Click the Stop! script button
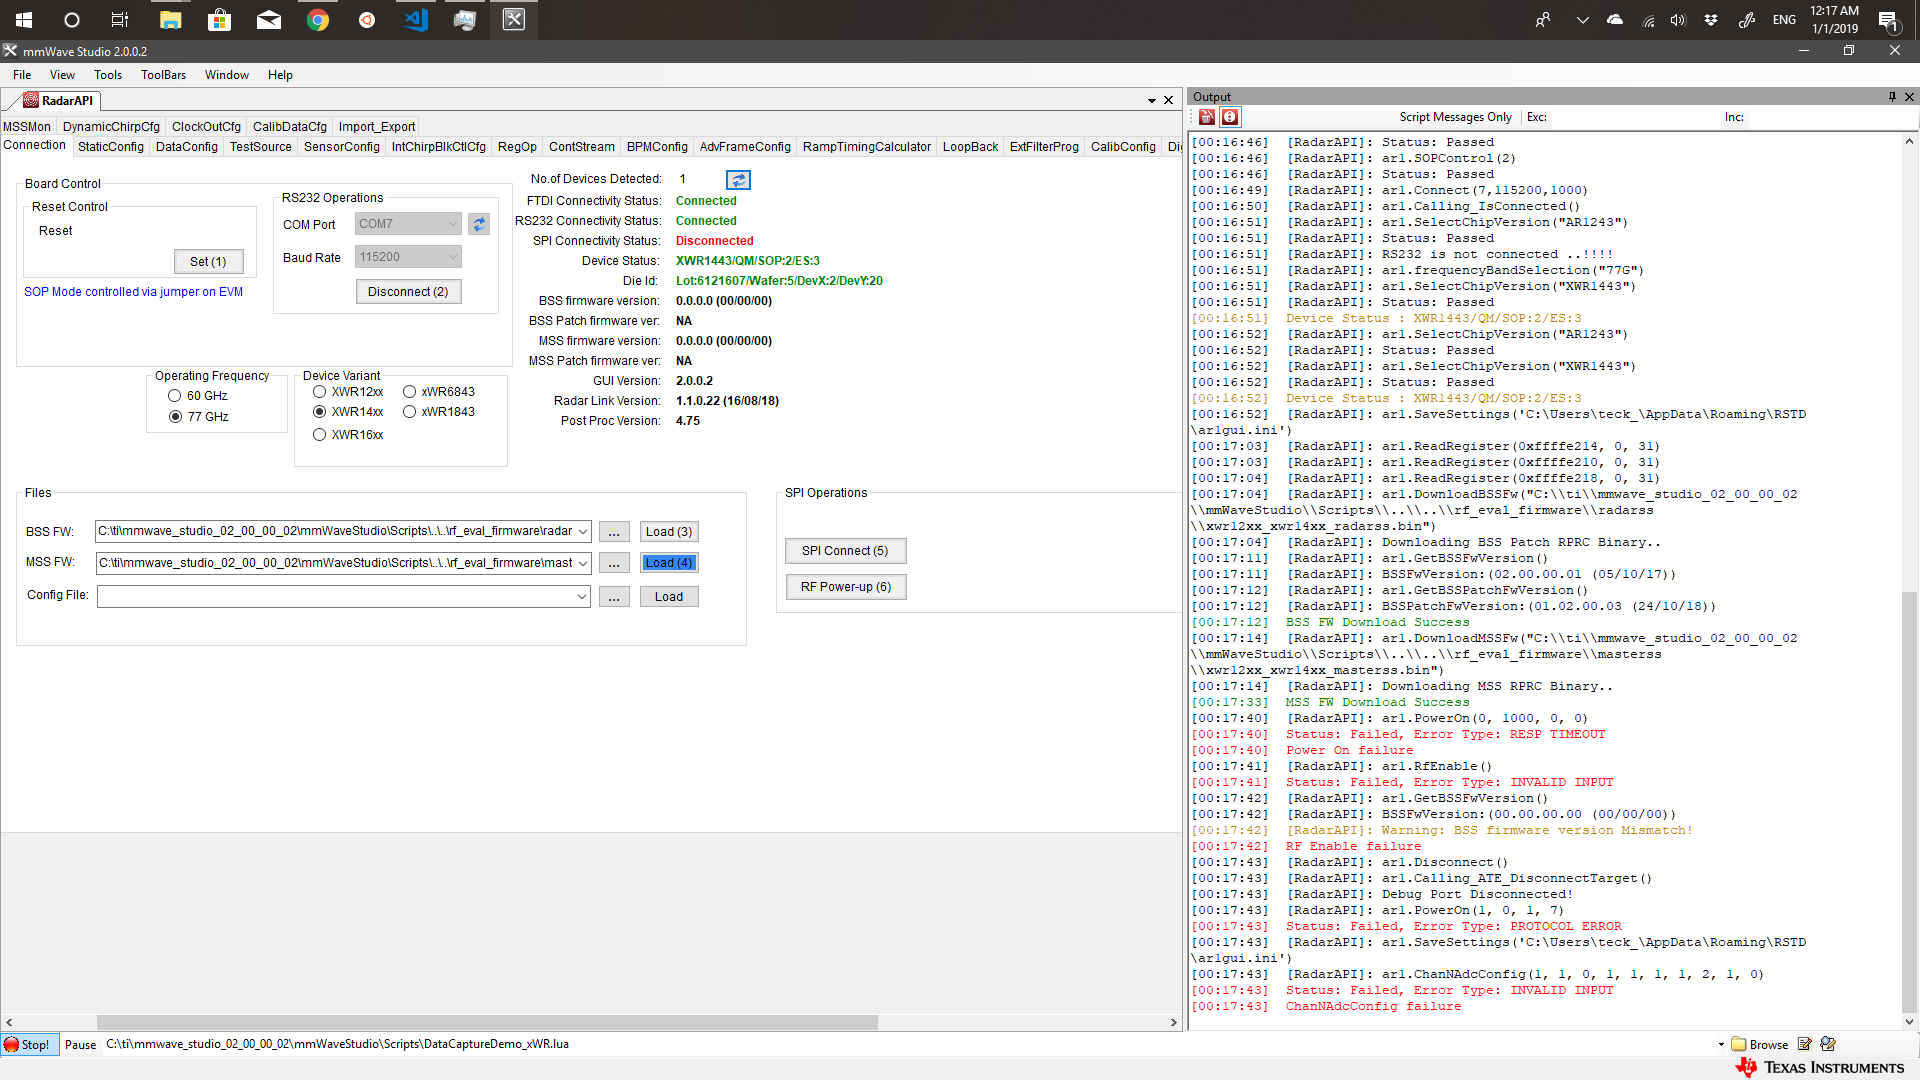This screenshot has height=1080, width=1920. coord(28,1044)
